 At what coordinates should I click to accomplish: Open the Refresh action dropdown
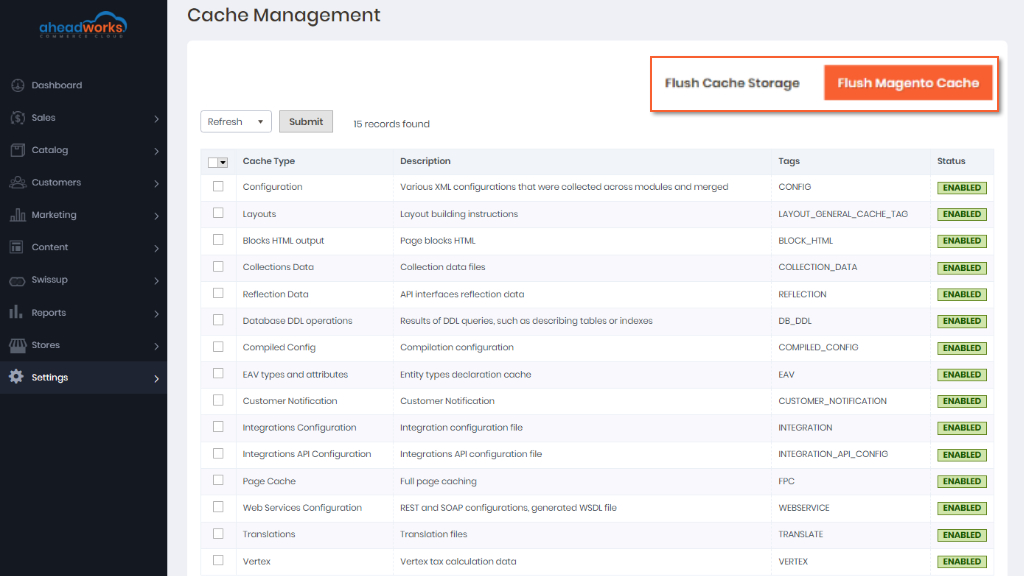[x=236, y=121]
